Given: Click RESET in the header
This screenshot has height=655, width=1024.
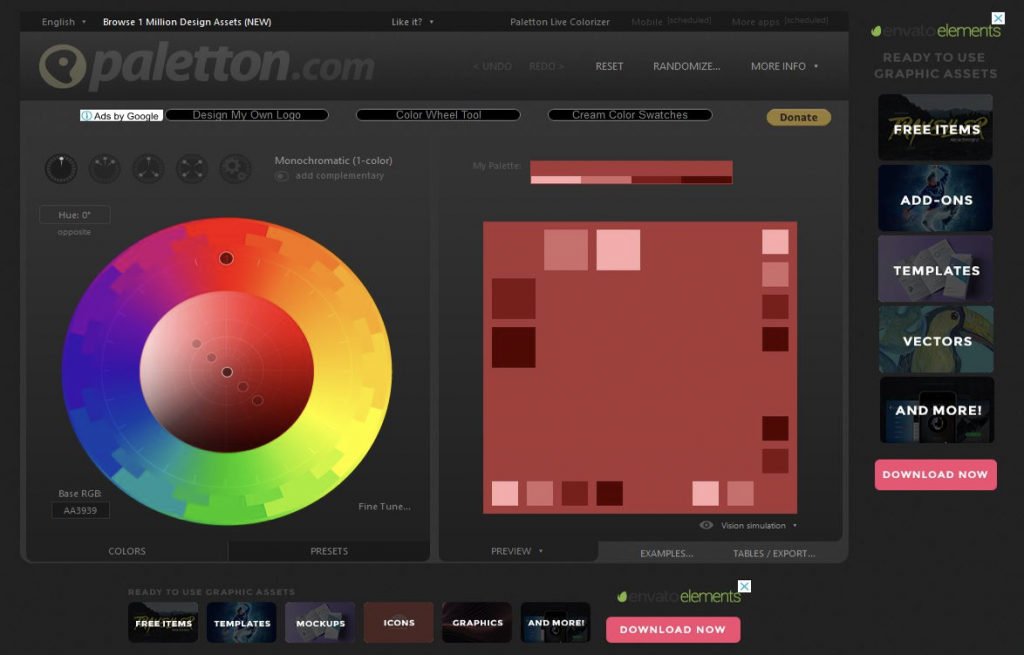Looking at the screenshot, I should pyautogui.click(x=609, y=66).
